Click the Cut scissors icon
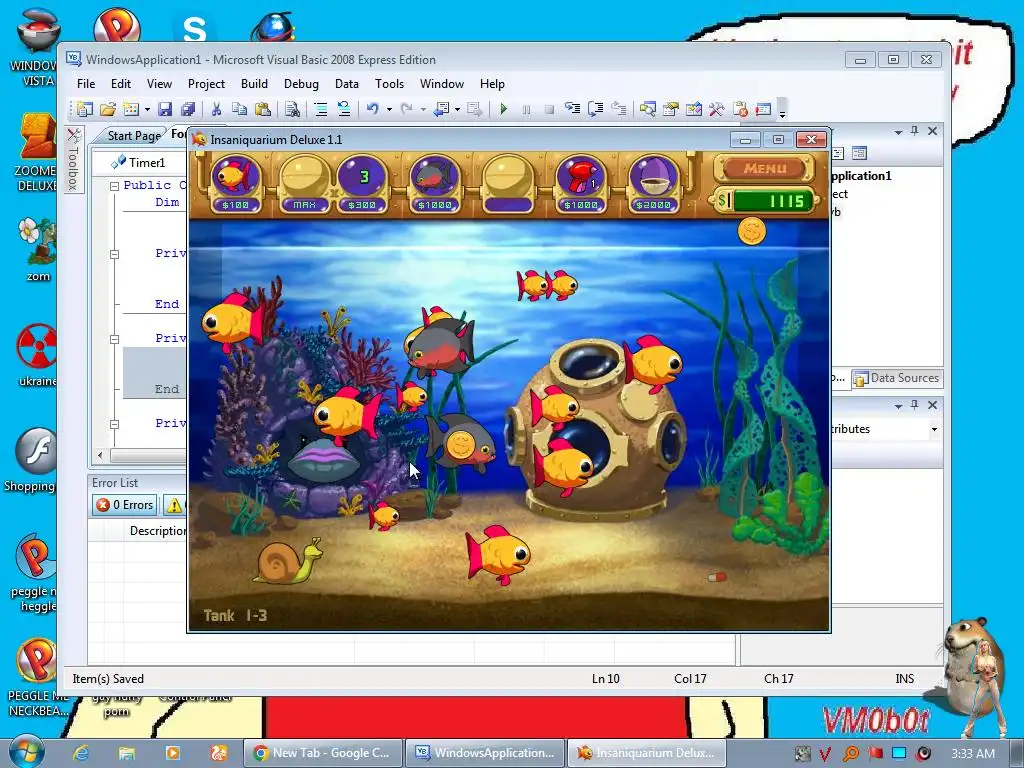1024x768 pixels. (x=216, y=109)
